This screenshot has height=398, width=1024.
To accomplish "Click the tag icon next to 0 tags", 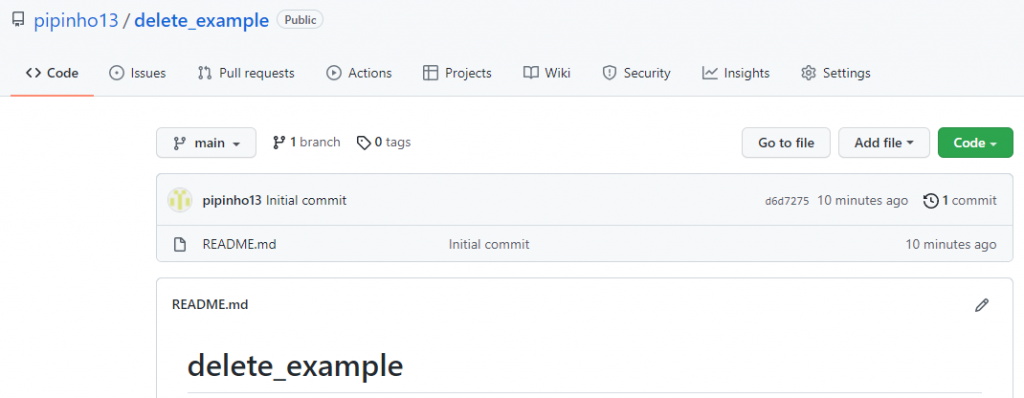I will (x=364, y=142).
